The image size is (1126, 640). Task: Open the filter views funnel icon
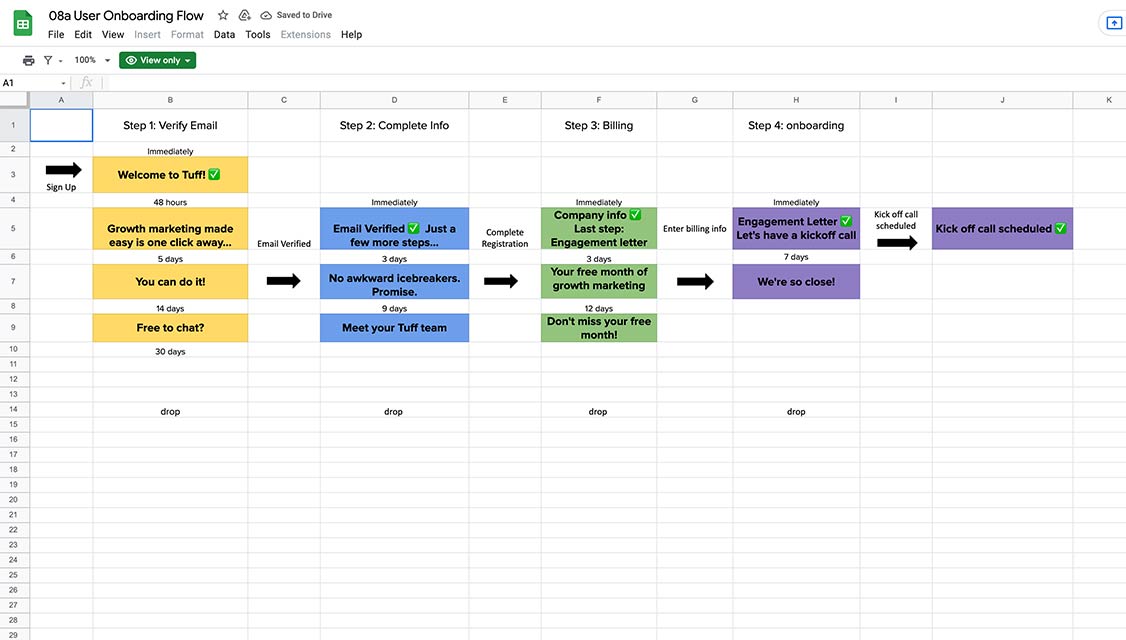coord(48,60)
